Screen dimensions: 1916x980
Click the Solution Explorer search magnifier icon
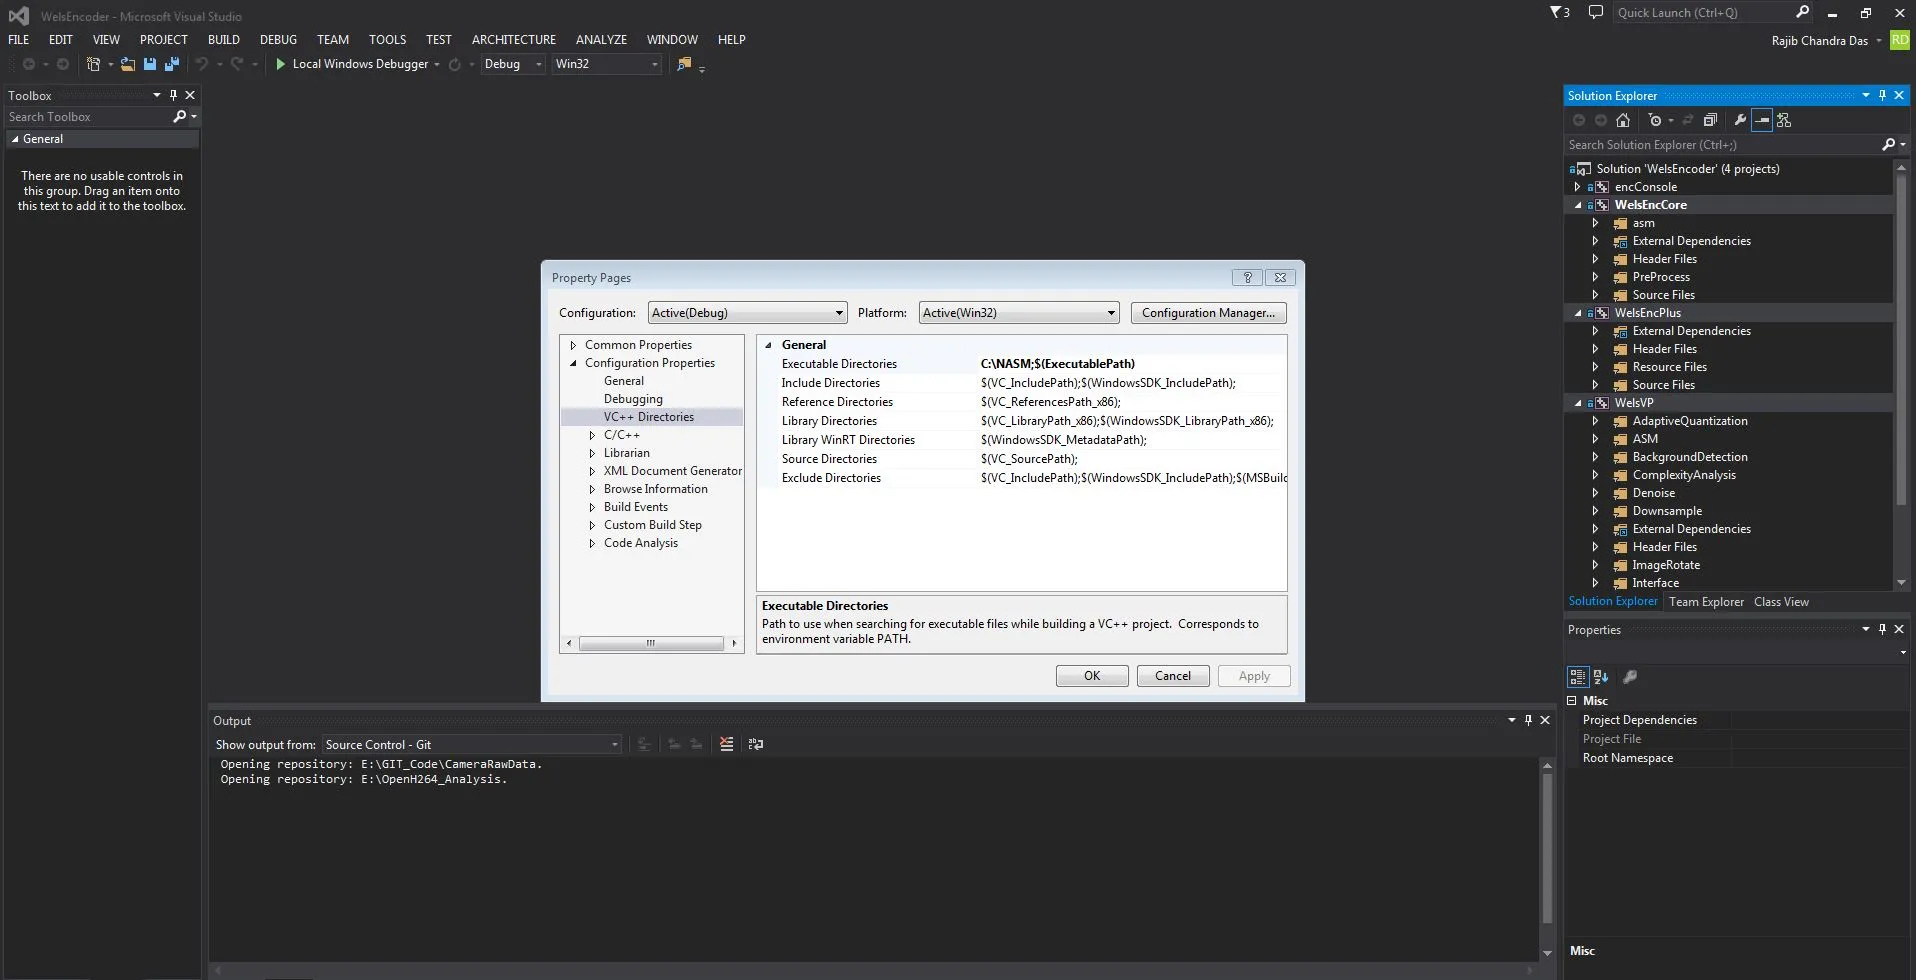(1888, 145)
